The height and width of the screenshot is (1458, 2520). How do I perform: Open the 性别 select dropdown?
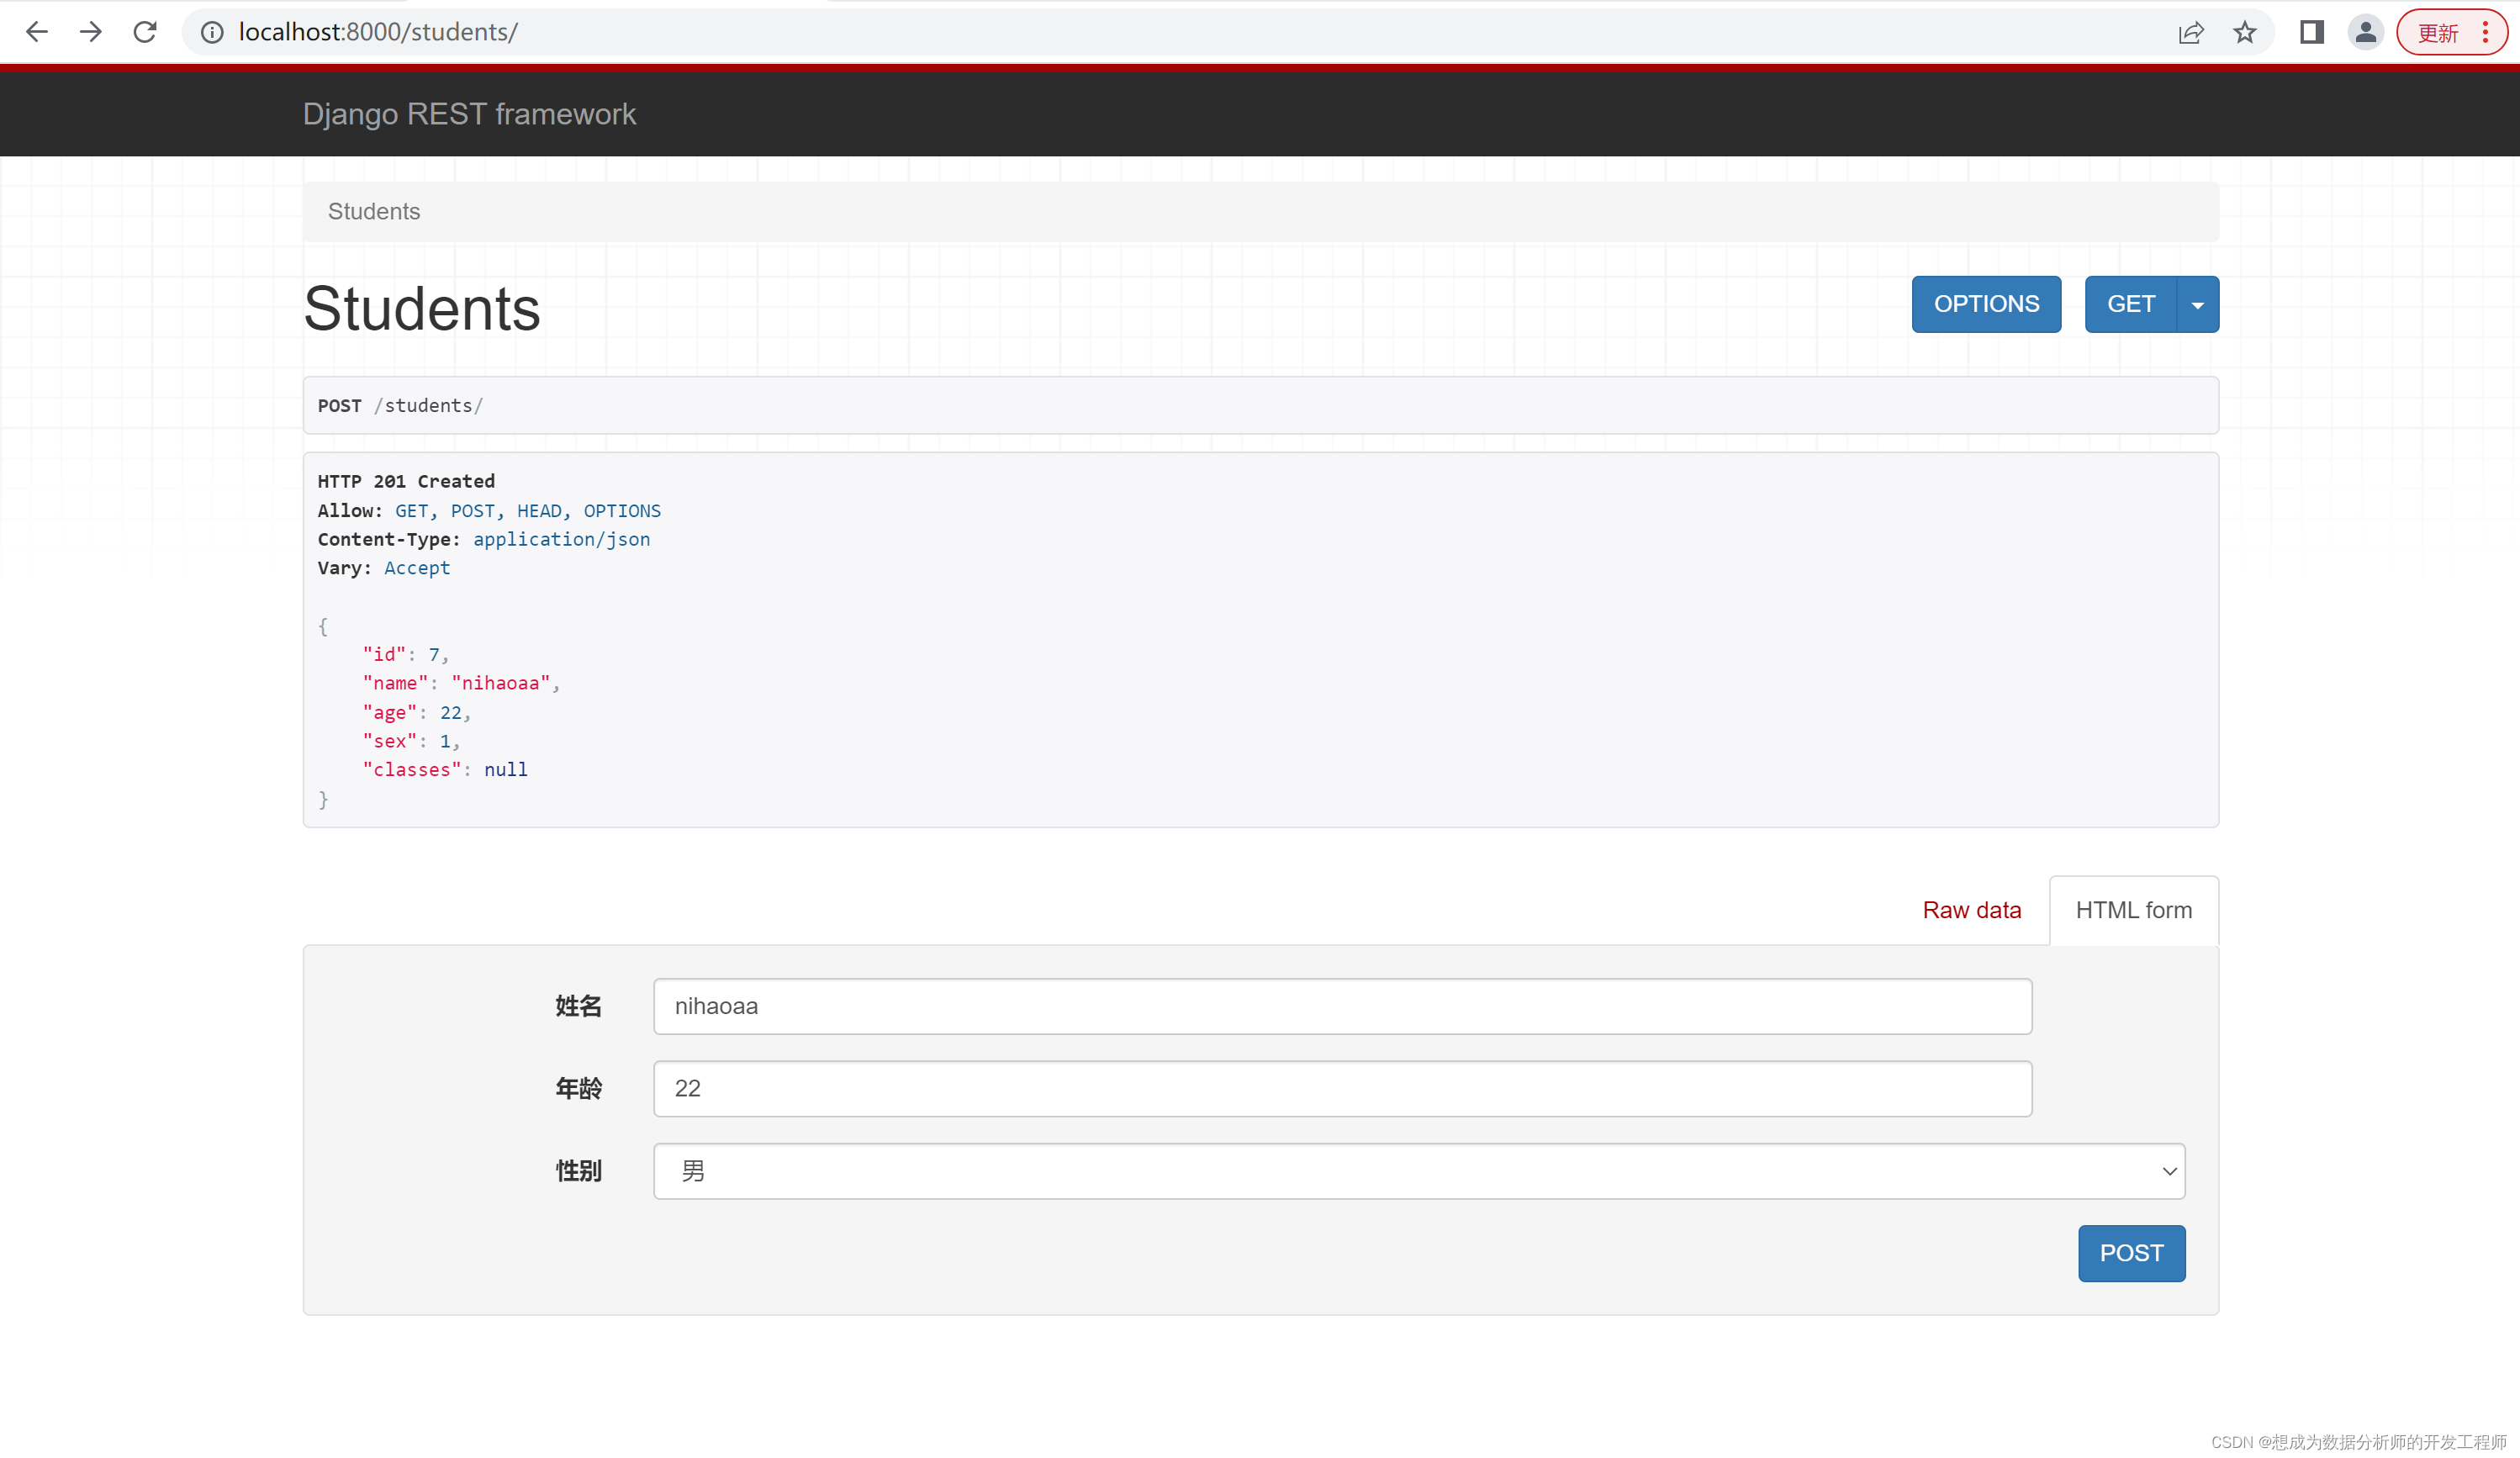point(1418,1171)
